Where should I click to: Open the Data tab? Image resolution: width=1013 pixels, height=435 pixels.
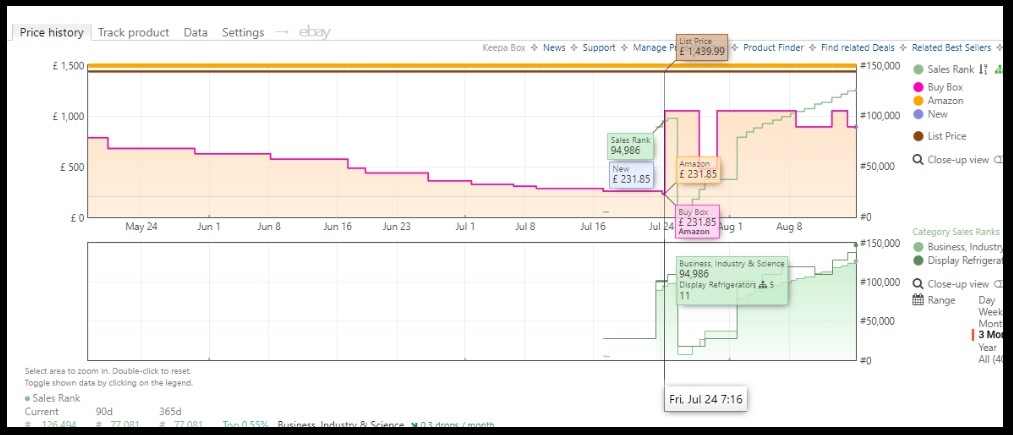(x=195, y=32)
